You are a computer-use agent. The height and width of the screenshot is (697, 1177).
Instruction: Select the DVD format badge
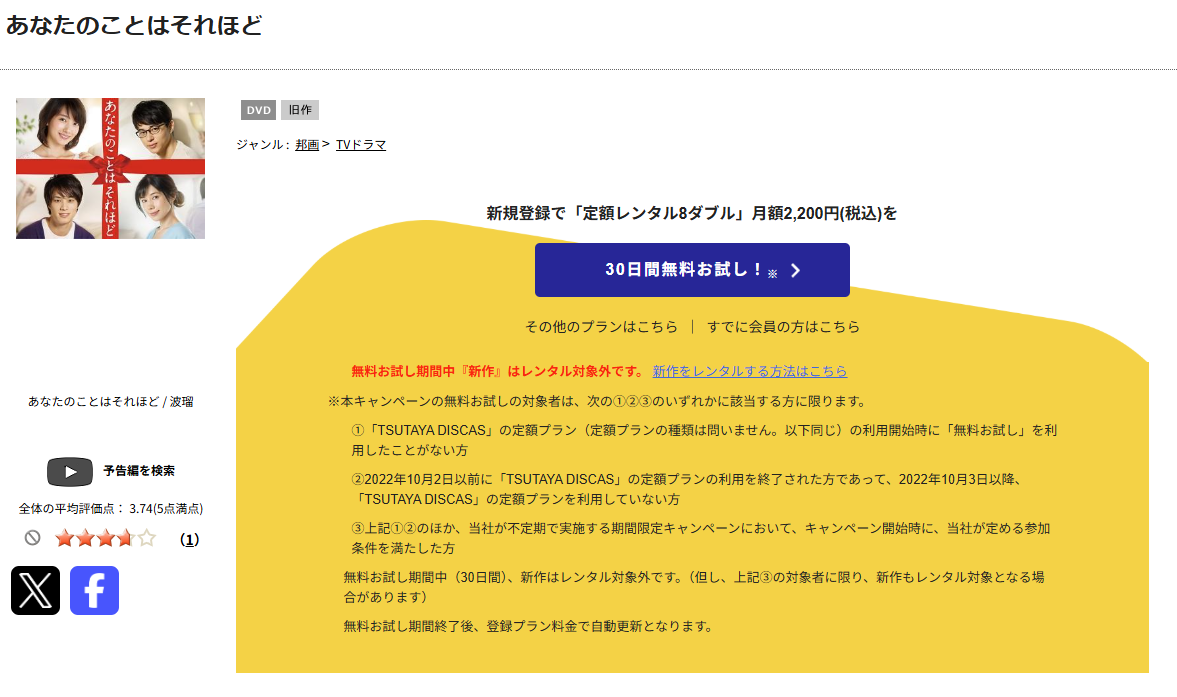click(x=258, y=110)
